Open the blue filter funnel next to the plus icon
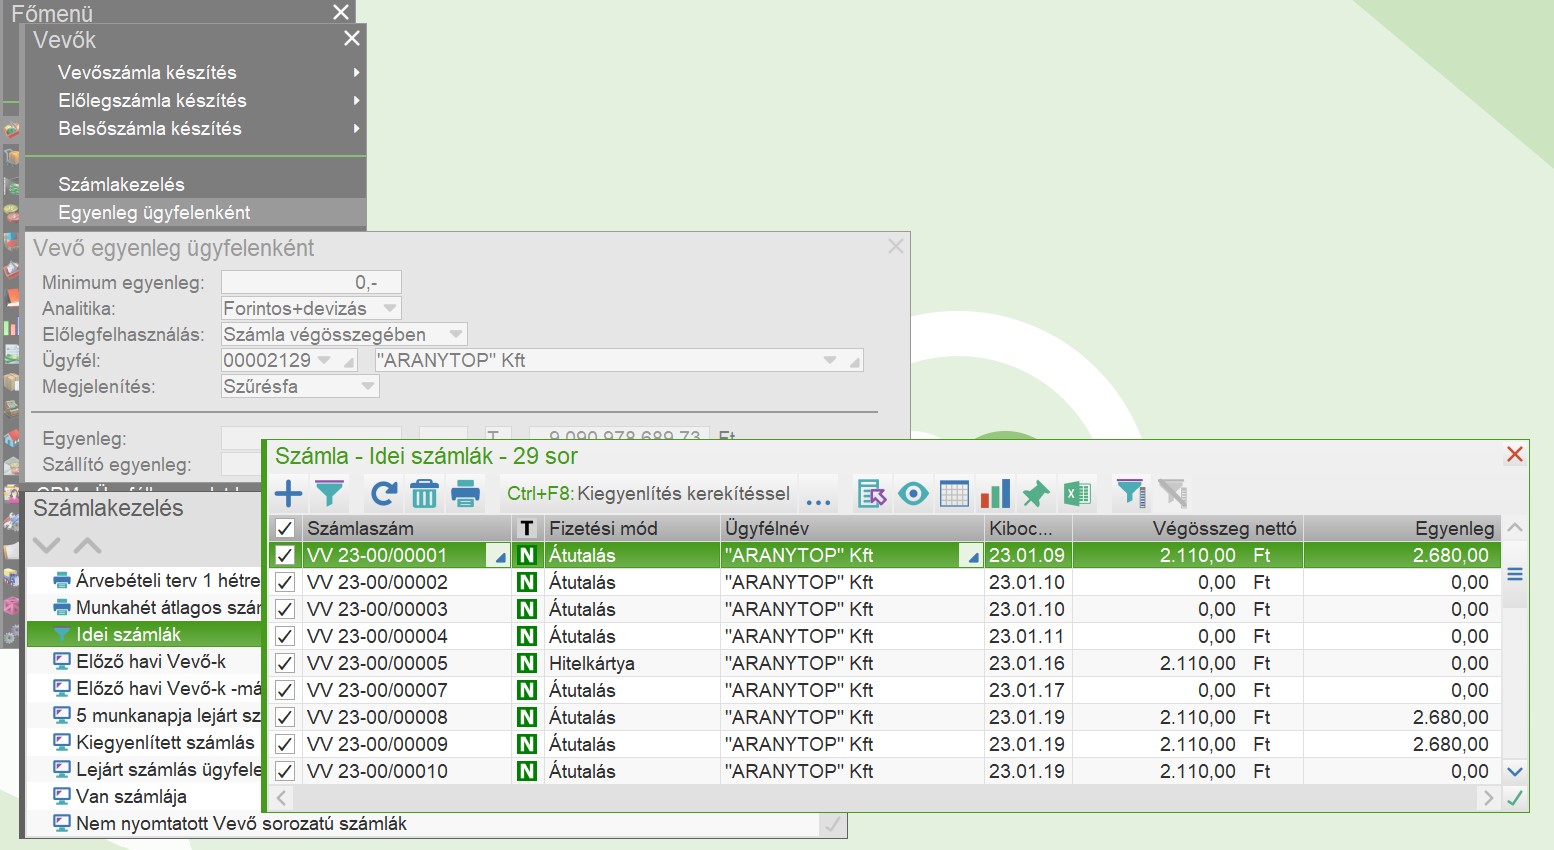The image size is (1554, 850). coord(329,493)
